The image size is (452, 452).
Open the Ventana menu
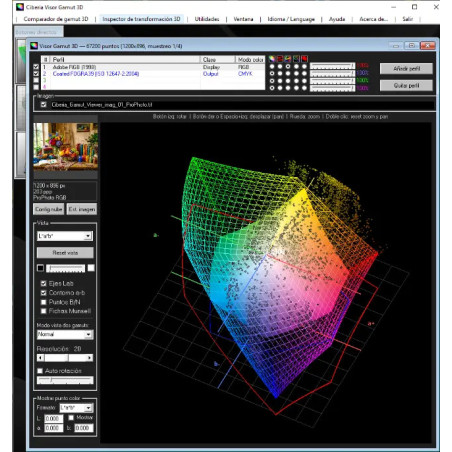[x=243, y=19]
